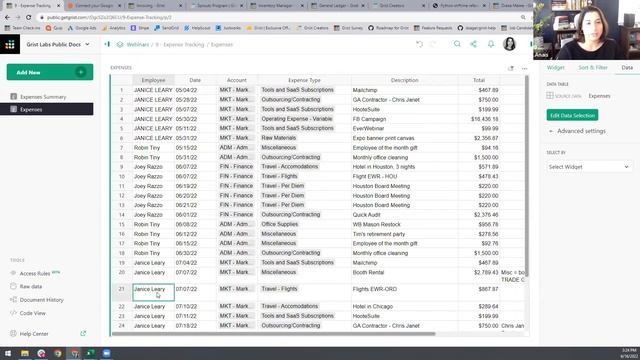The height and width of the screenshot is (360, 640).
Task: Switch to the Inventory Manager browser tab
Action: point(277,6)
